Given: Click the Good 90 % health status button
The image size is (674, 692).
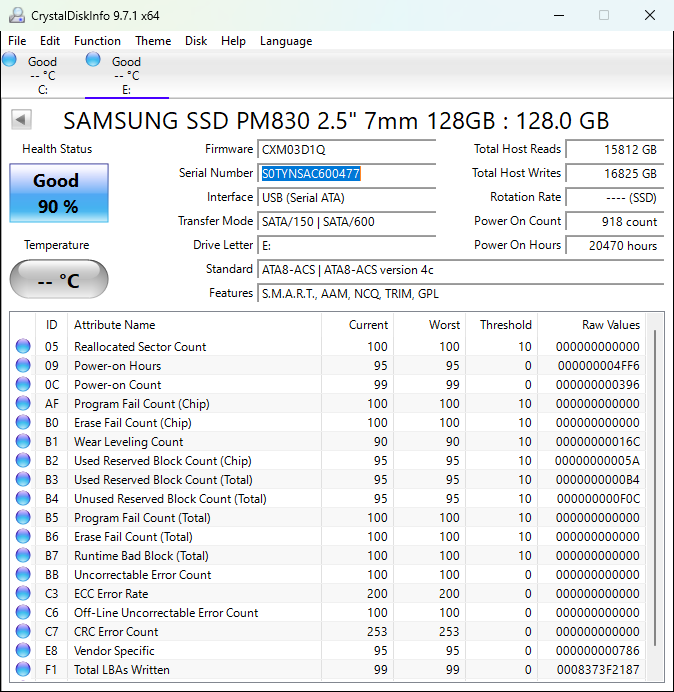Looking at the screenshot, I should tap(59, 193).
